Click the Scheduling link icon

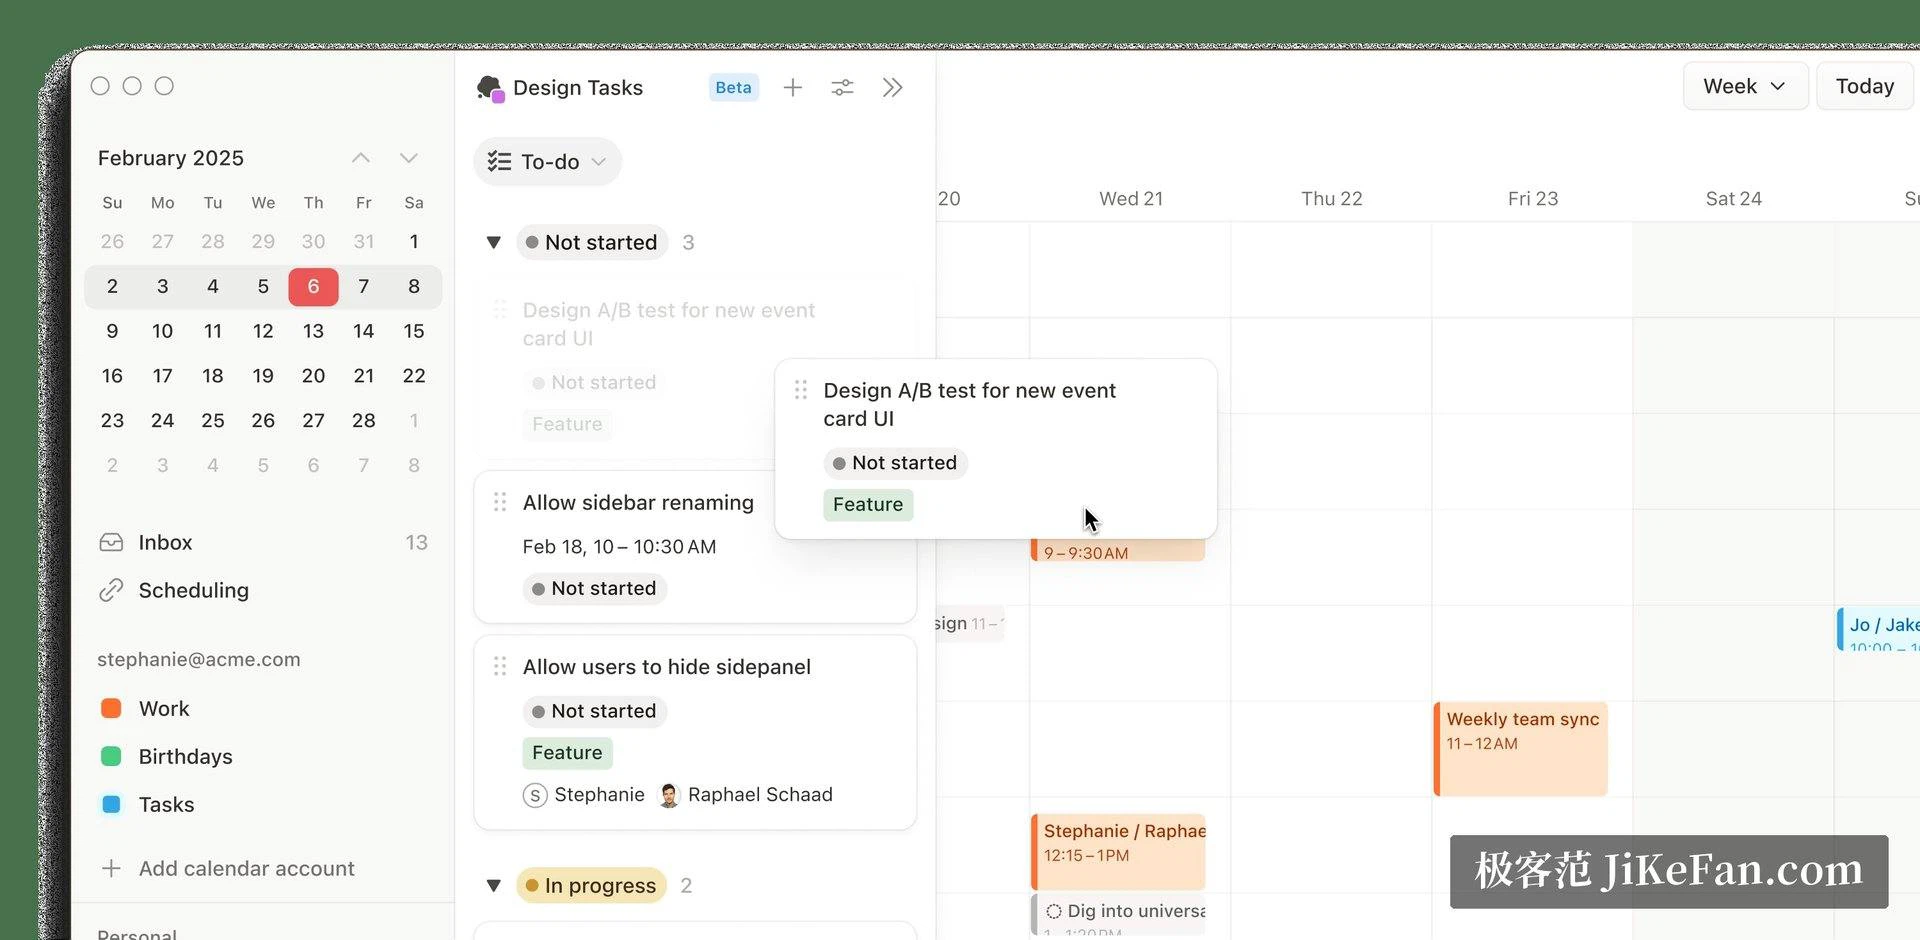[x=111, y=590]
